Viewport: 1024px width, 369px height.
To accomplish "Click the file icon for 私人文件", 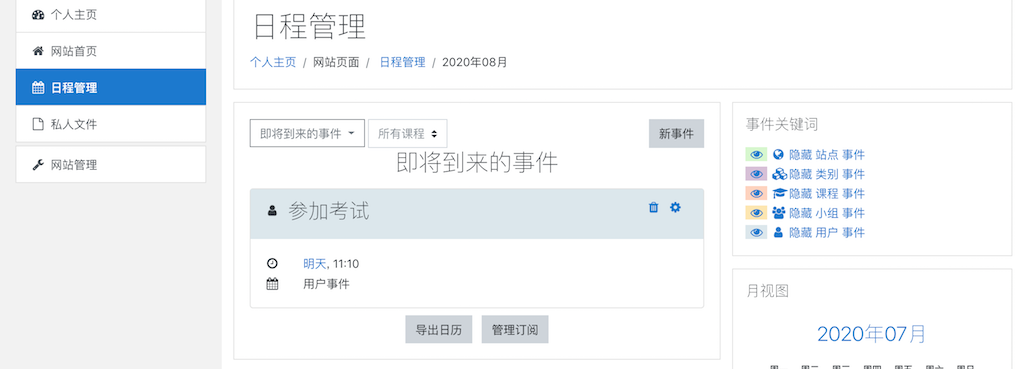I will 38,124.
